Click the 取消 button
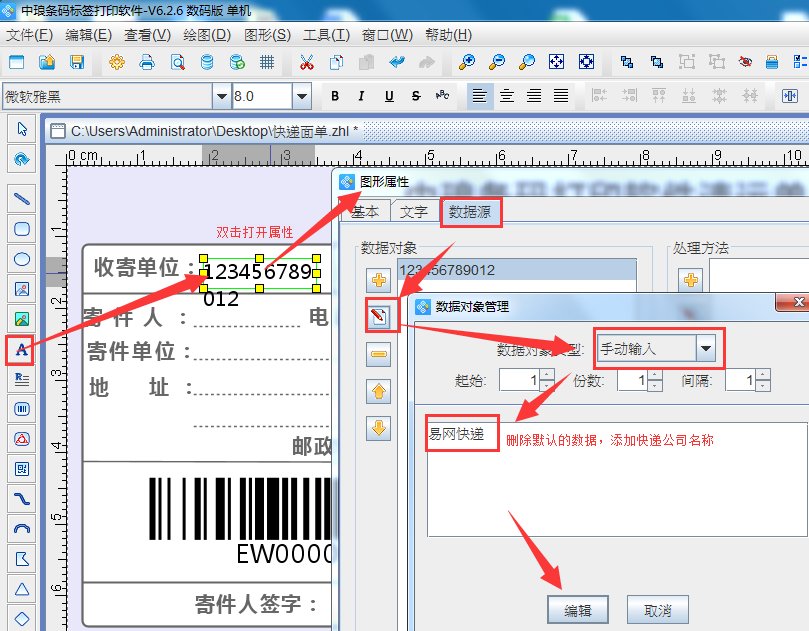 657,610
